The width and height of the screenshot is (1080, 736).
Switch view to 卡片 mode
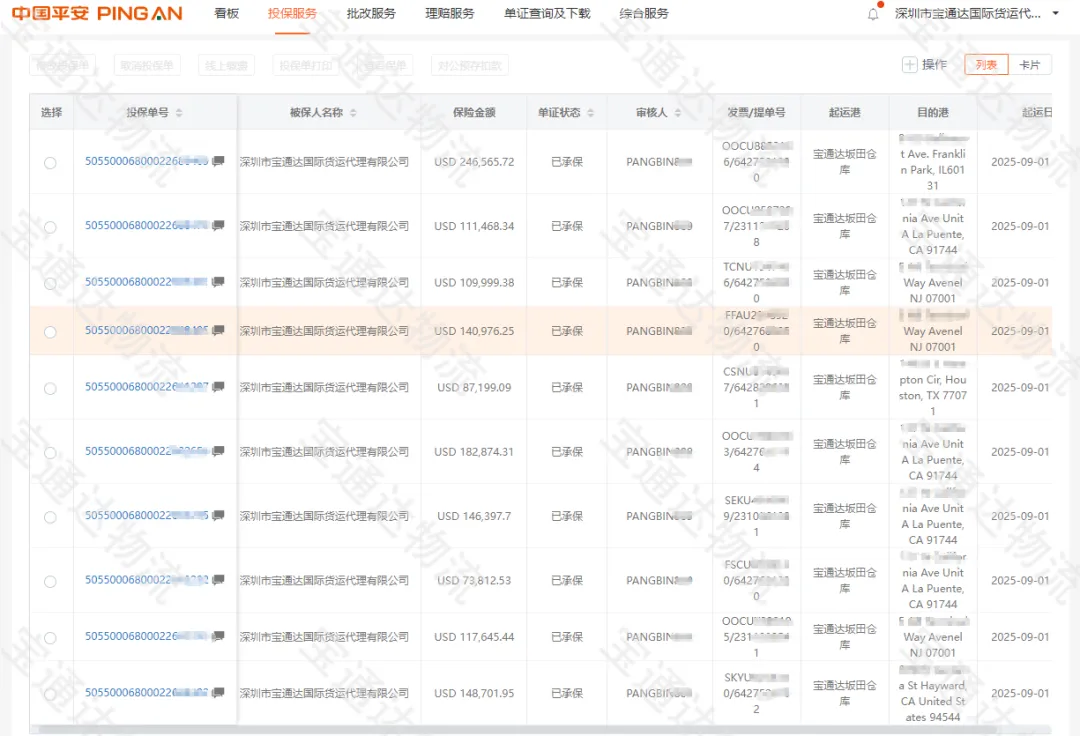pos(1032,64)
